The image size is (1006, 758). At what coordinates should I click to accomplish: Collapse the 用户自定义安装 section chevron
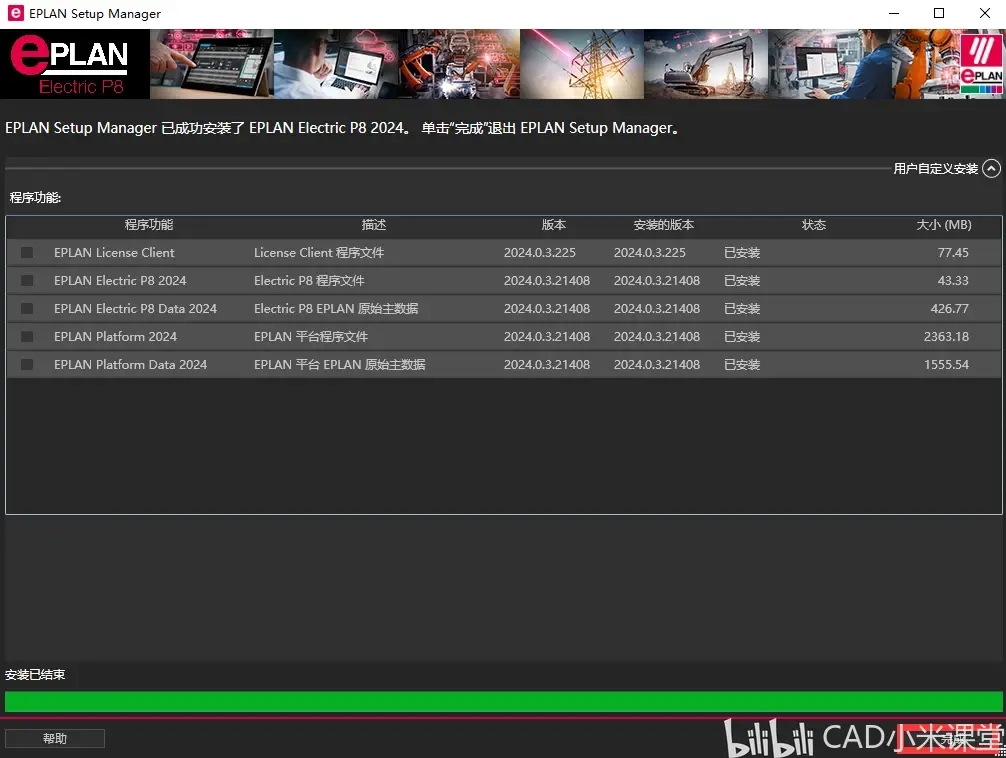coord(991,169)
